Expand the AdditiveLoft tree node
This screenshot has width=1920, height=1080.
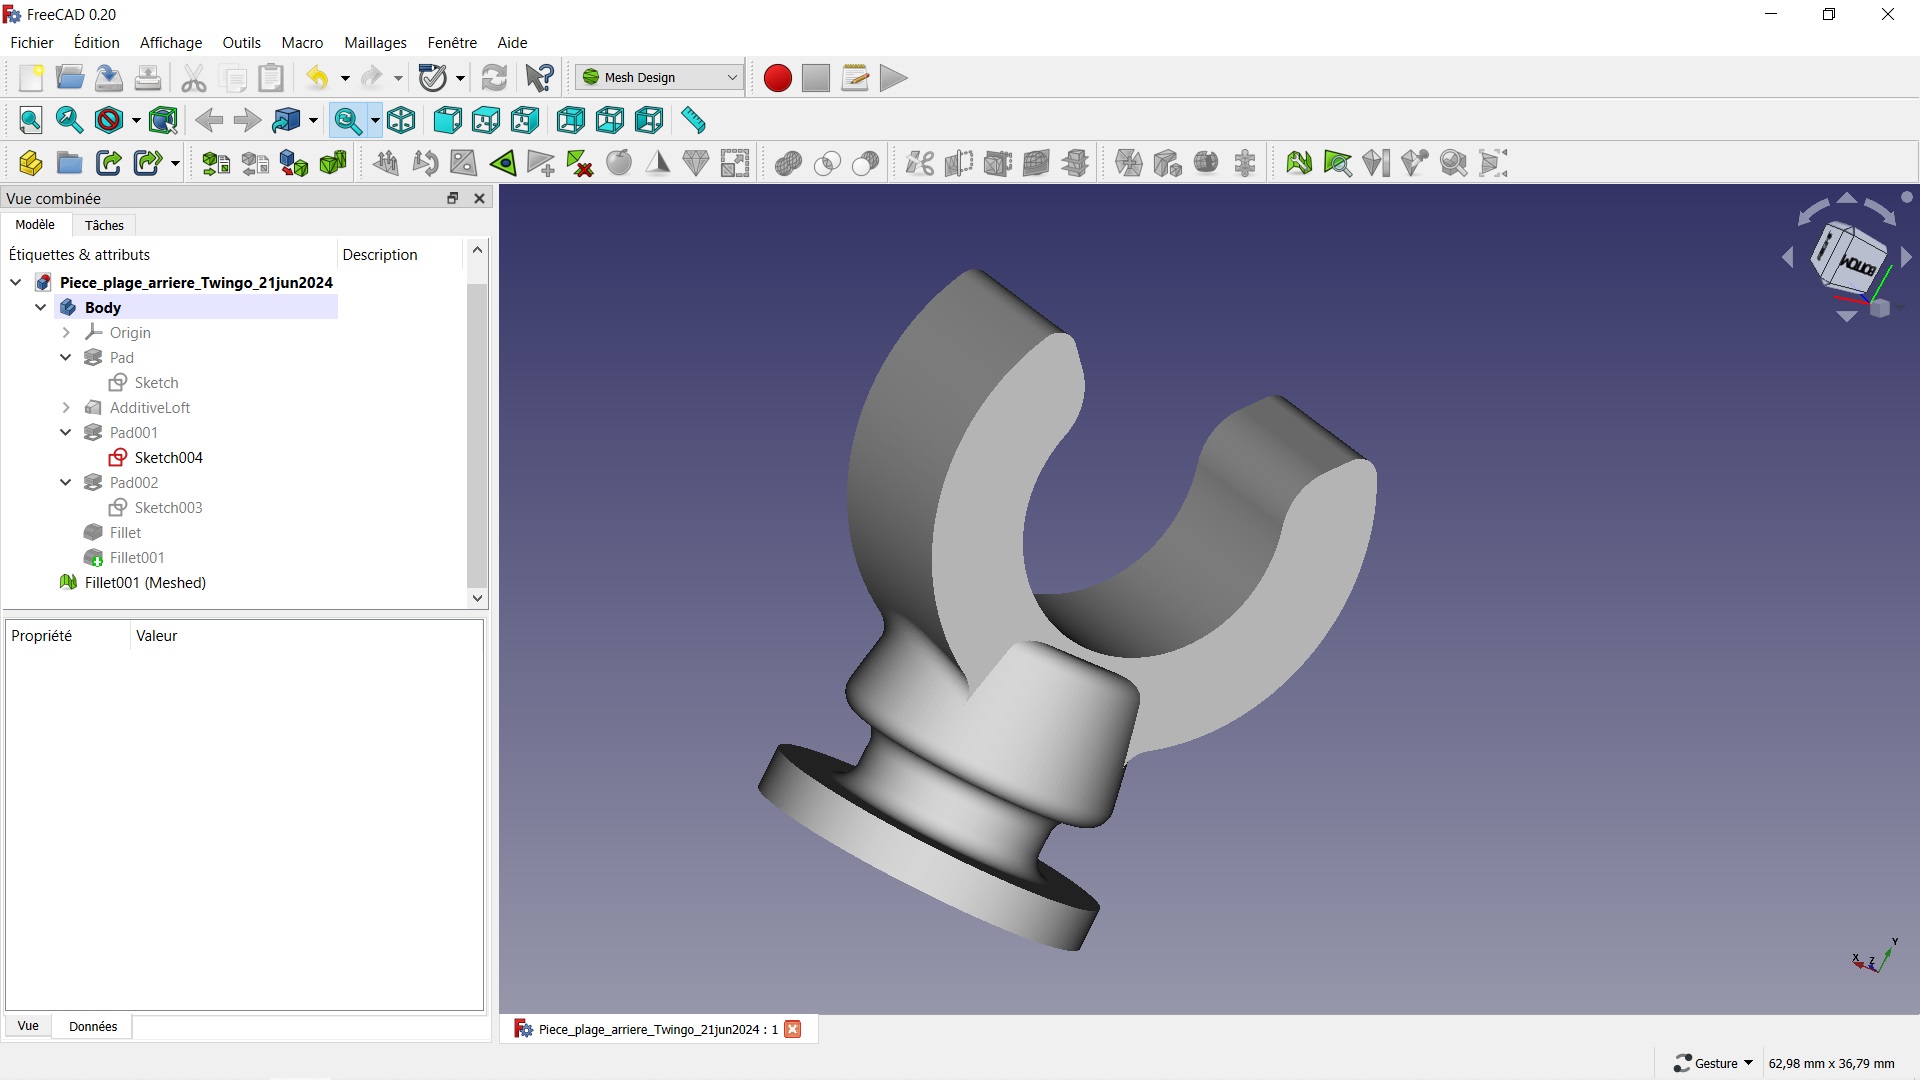pos(66,407)
